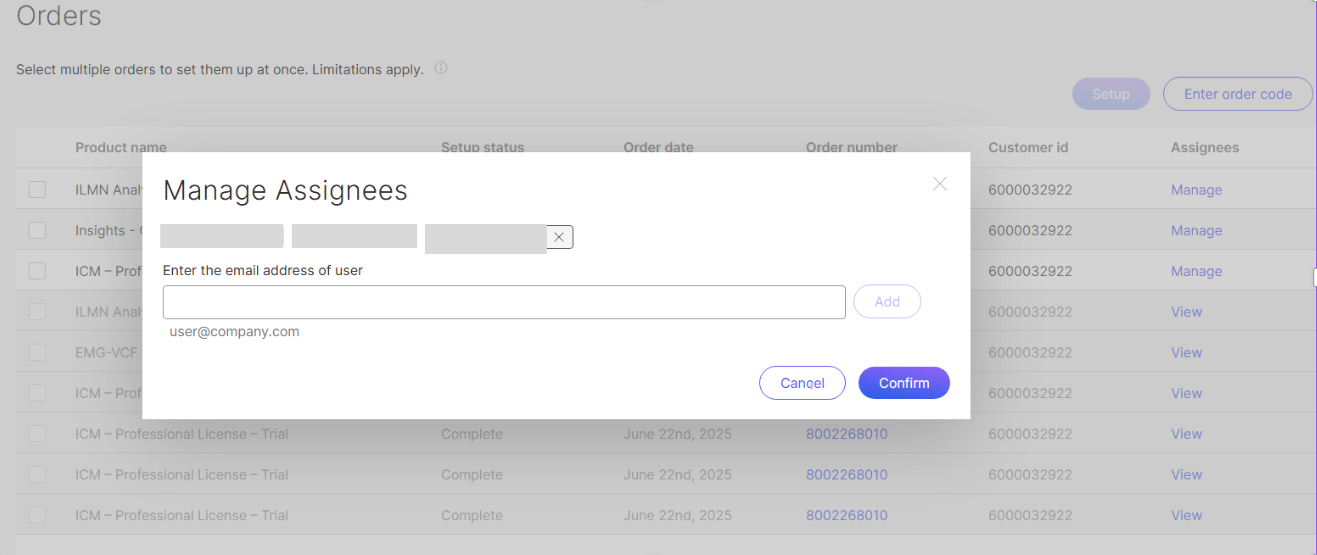Viewport: 1317px width, 555px height.
Task: Sort orders by Order date header
Action: click(x=658, y=147)
